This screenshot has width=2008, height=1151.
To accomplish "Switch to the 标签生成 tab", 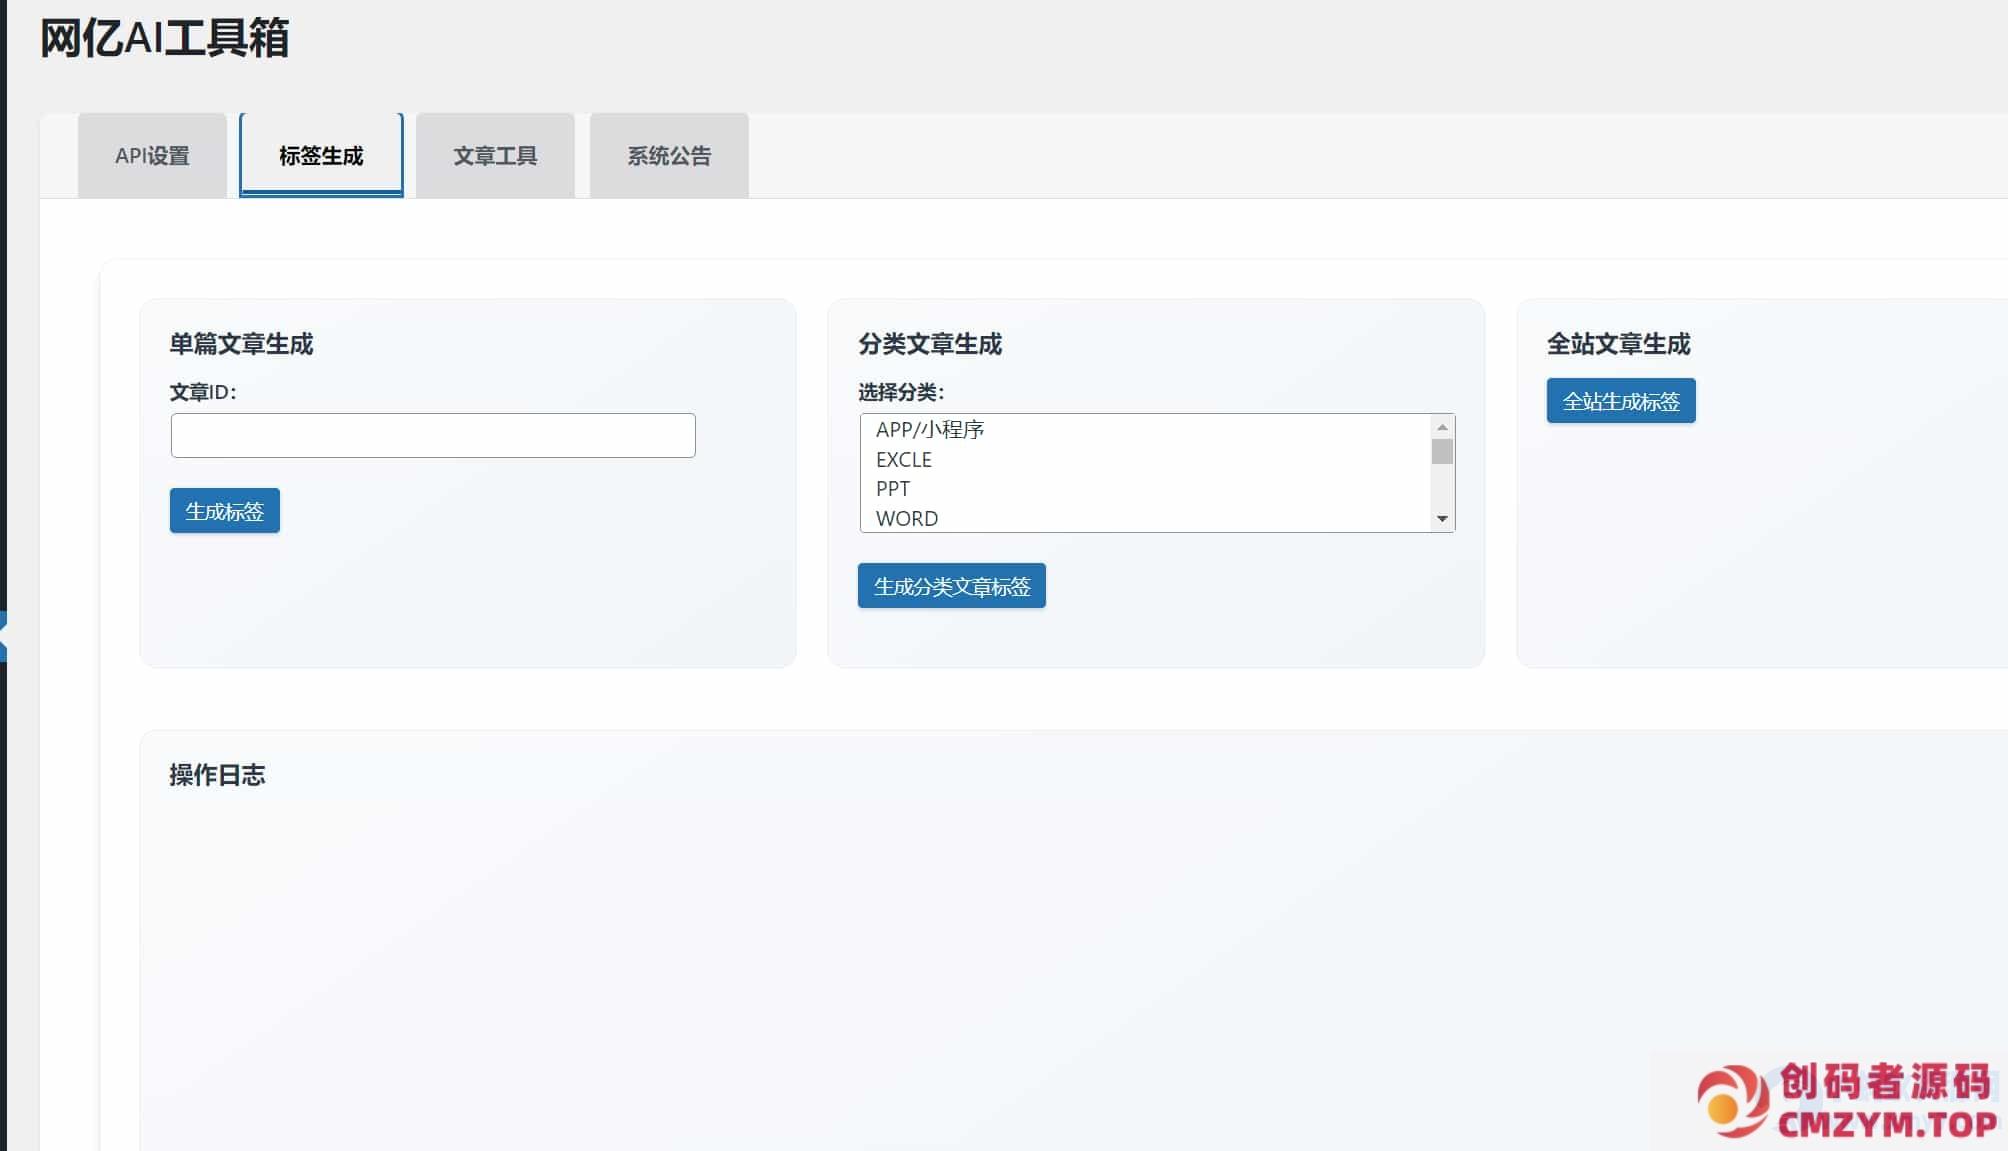I will [x=321, y=156].
